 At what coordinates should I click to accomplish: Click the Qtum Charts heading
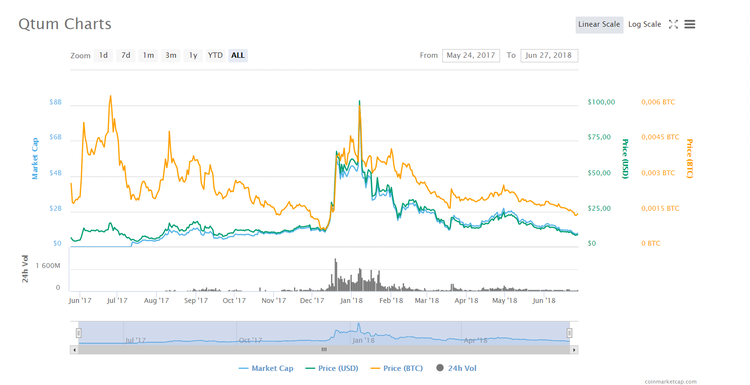(65, 24)
